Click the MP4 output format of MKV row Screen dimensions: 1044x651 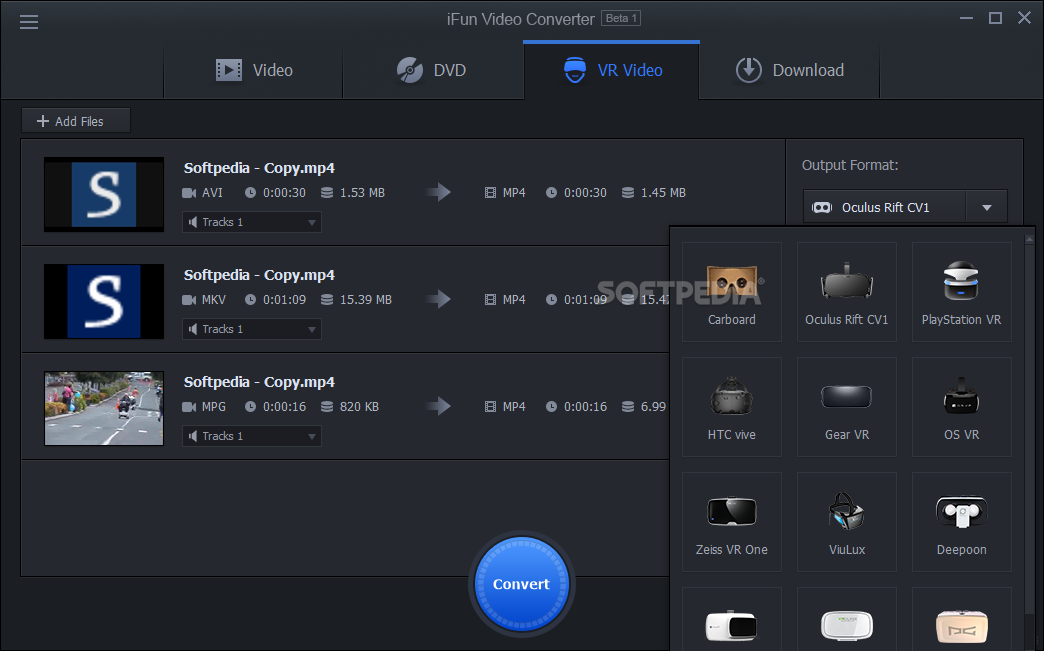pos(505,300)
